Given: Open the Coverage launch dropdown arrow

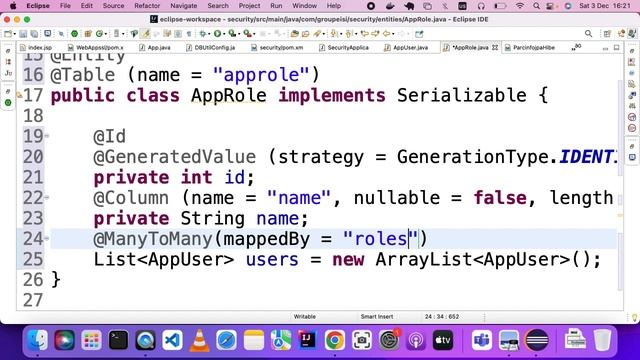Looking at the screenshot, I should point(239,34).
